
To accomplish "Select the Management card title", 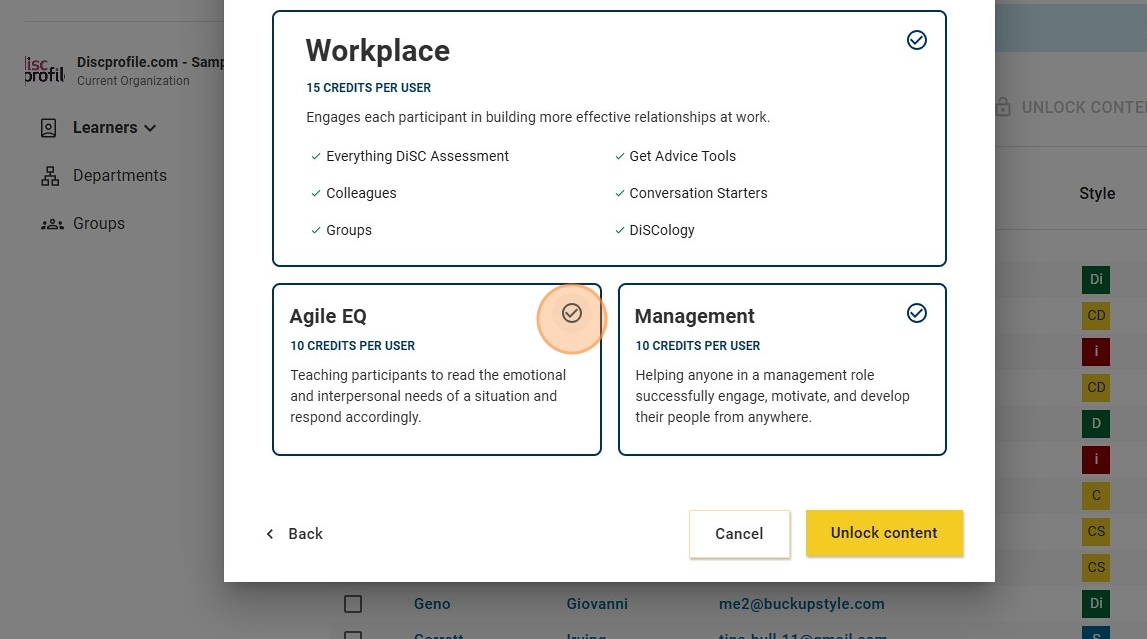I will [x=694, y=316].
